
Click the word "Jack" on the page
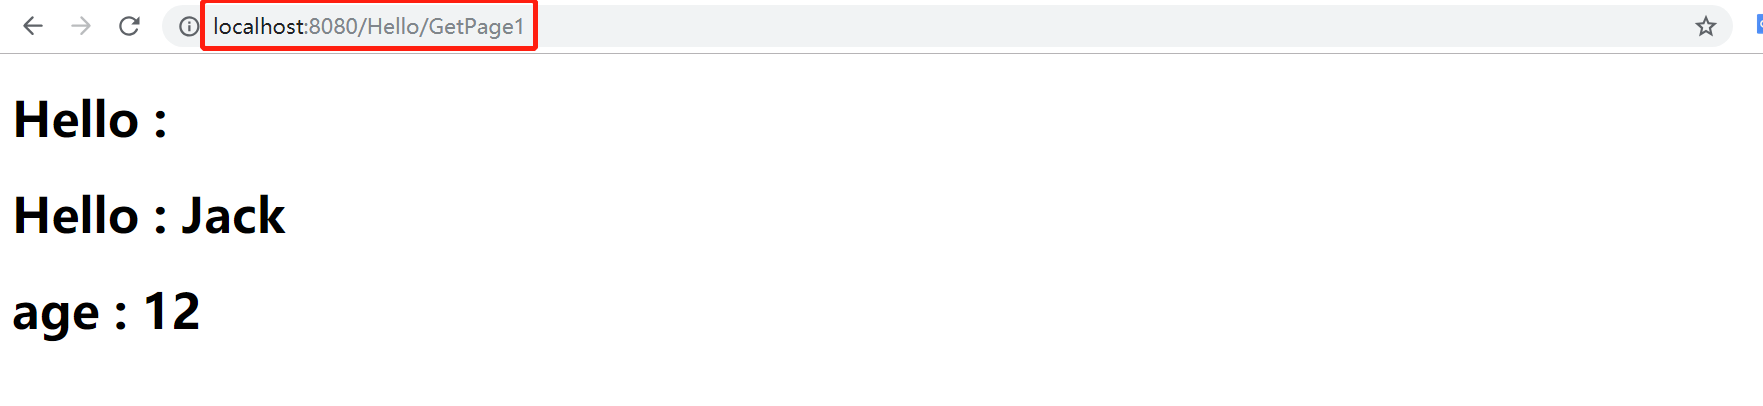(x=233, y=216)
